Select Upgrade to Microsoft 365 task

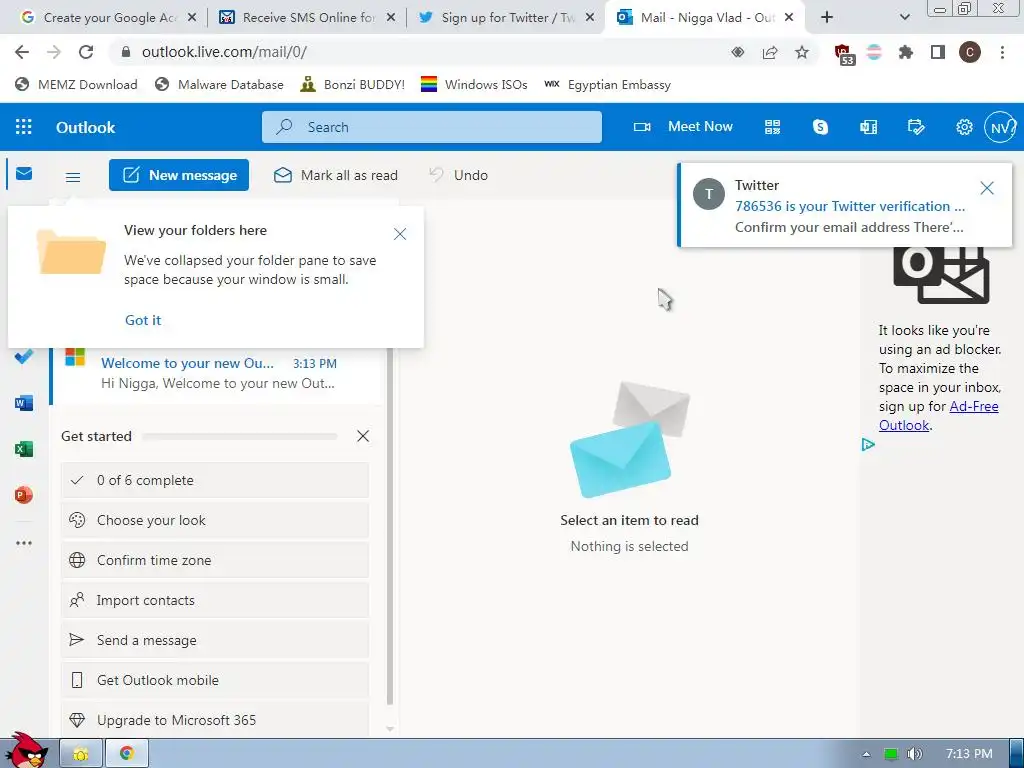pyautogui.click(x=215, y=720)
